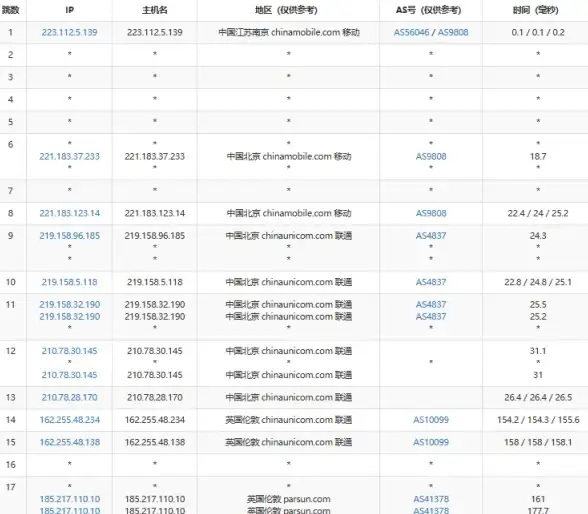
Task: Click the 时间 (毫秒) column header
Action: (536, 10)
